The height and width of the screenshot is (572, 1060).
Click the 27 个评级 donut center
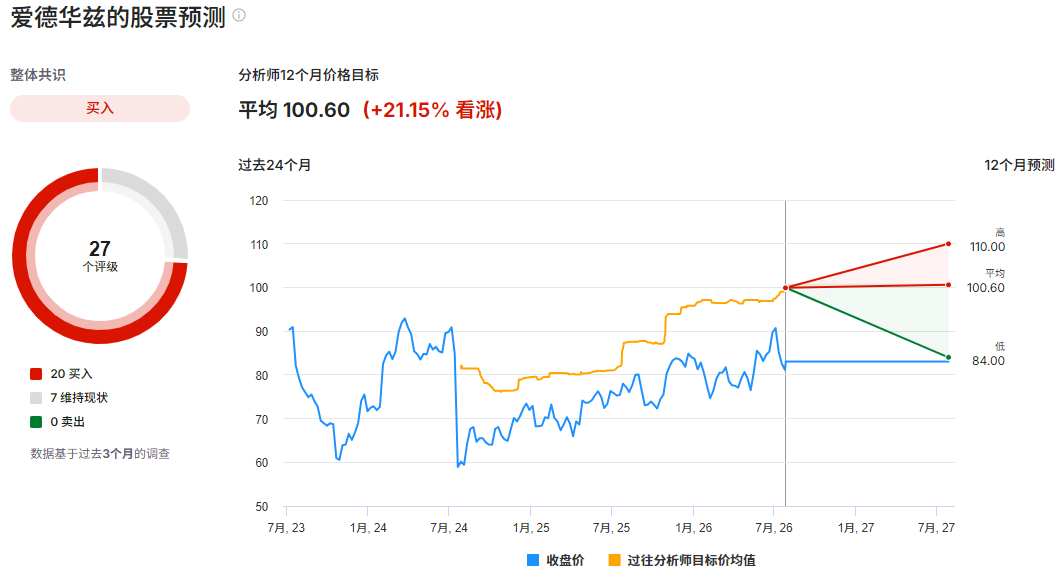100,256
